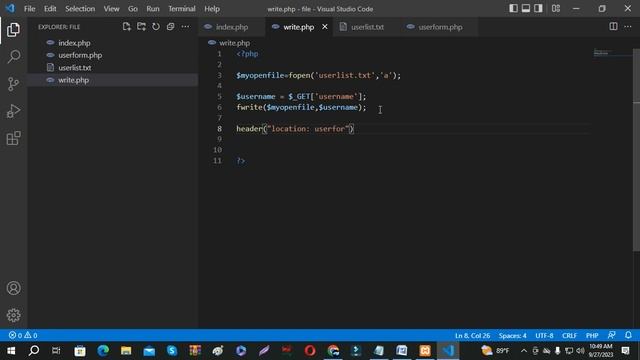
Task: Toggle the bottom panel layout
Action: (x=526, y=8)
